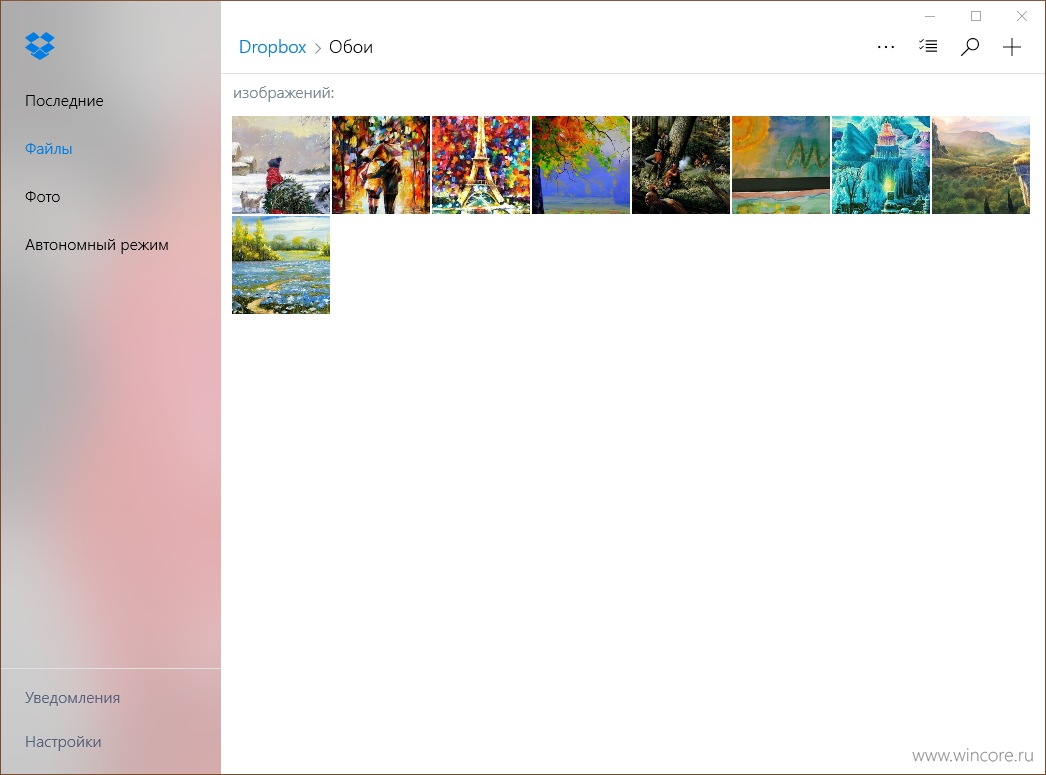Click the Обои breadcrumb folder name
Image resolution: width=1046 pixels, height=775 pixels.
pos(351,47)
